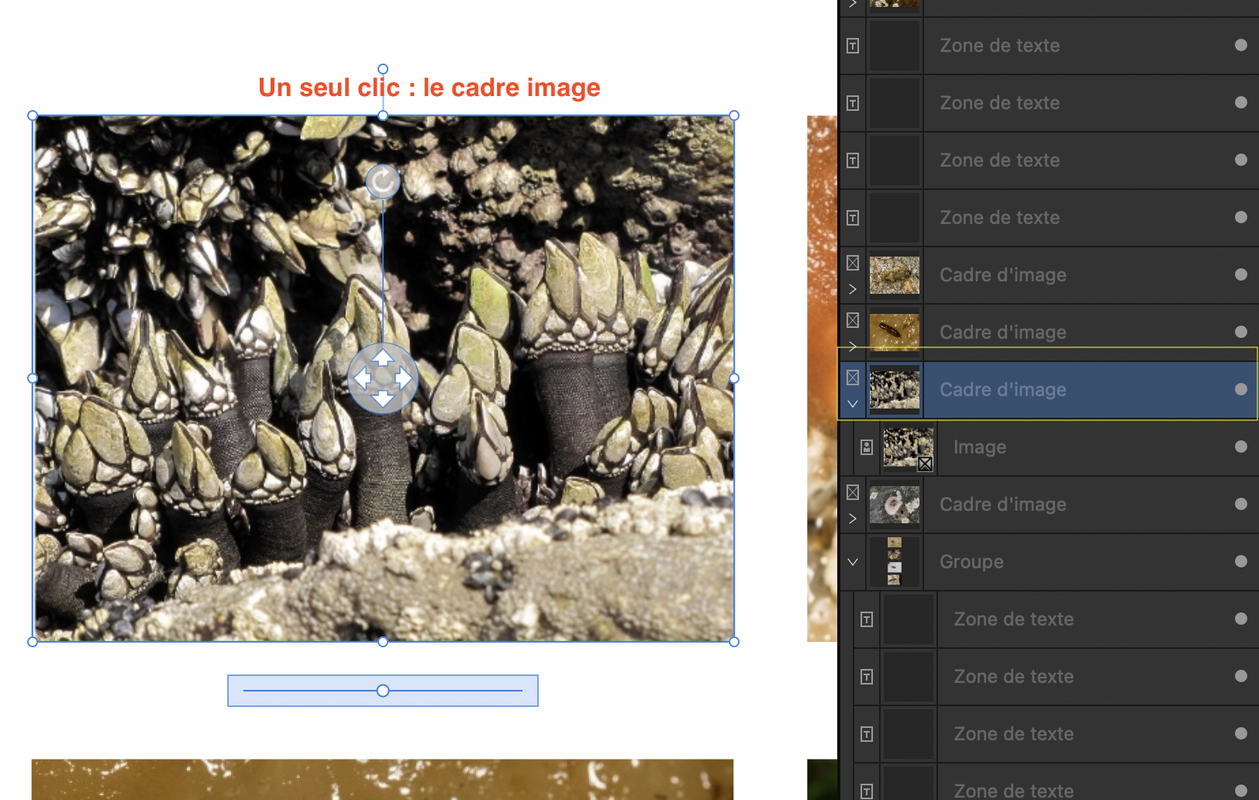The width and height of the screenshot is (1259, 800).
Task: Click the four-arrow pan content icon
Action: pyautogui.click(x=383, y=378)
